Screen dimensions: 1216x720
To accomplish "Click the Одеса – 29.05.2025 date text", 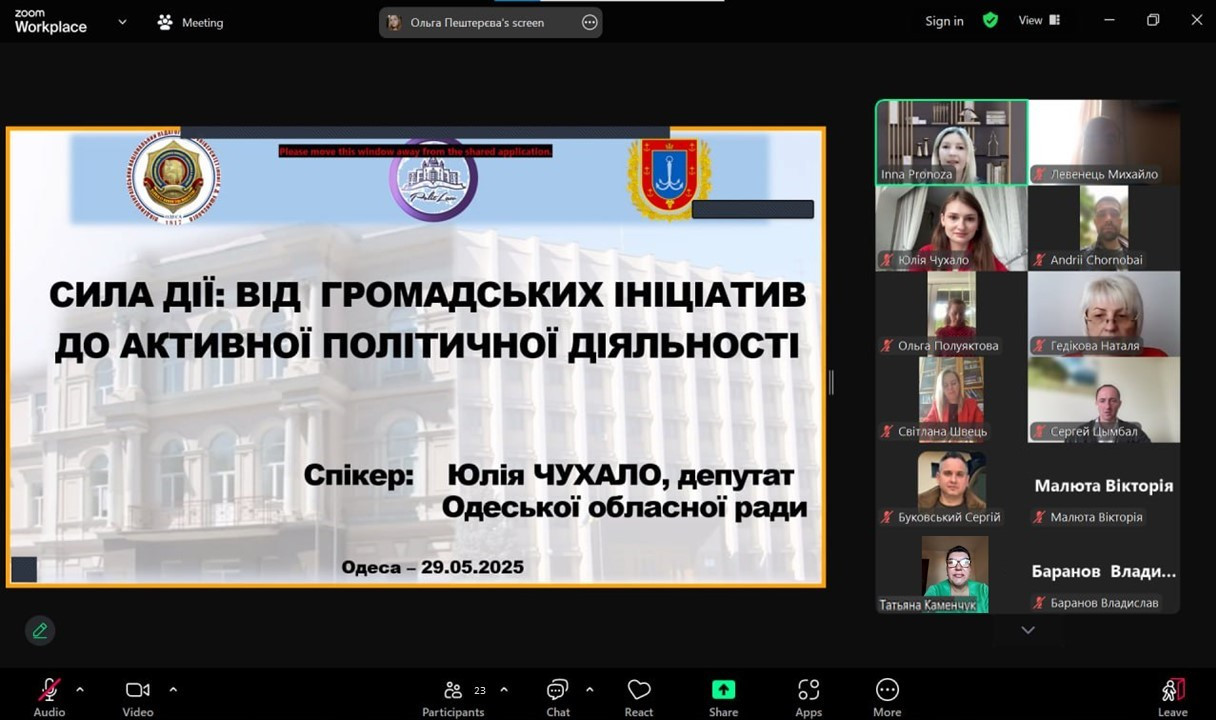I will point(433,567).
